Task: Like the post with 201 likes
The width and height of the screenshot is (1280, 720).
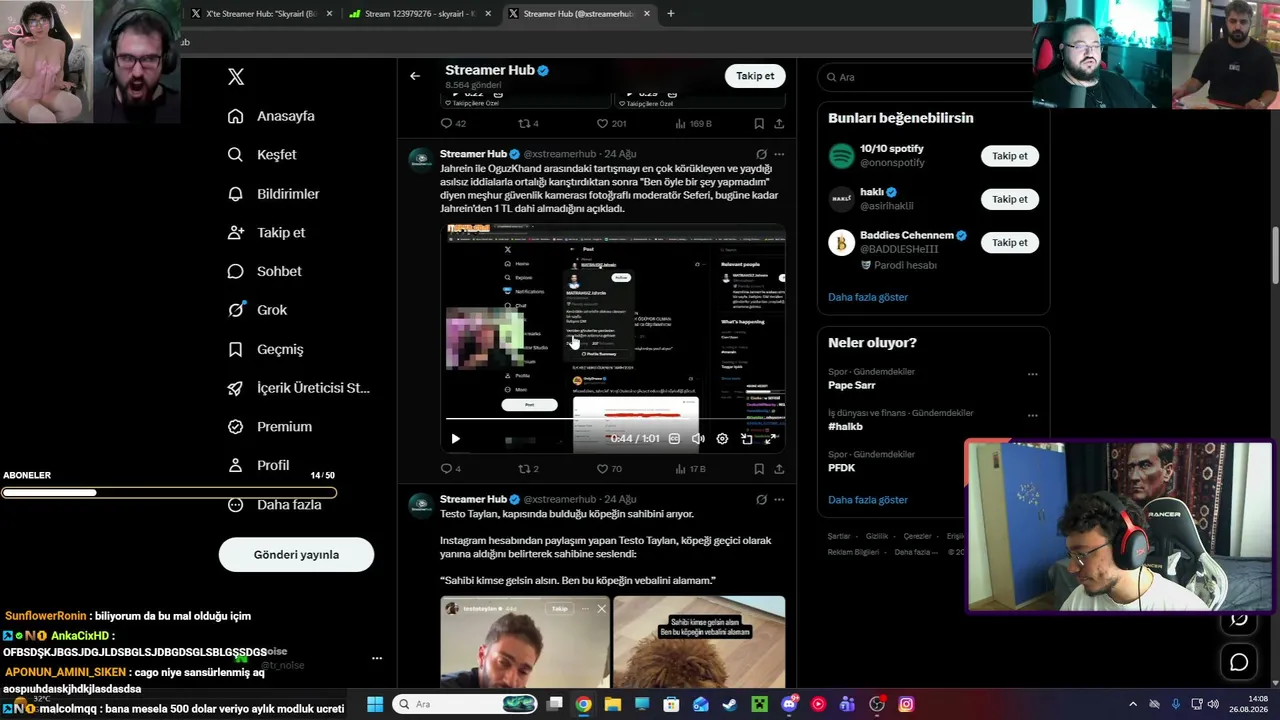Action: (611, 124)
